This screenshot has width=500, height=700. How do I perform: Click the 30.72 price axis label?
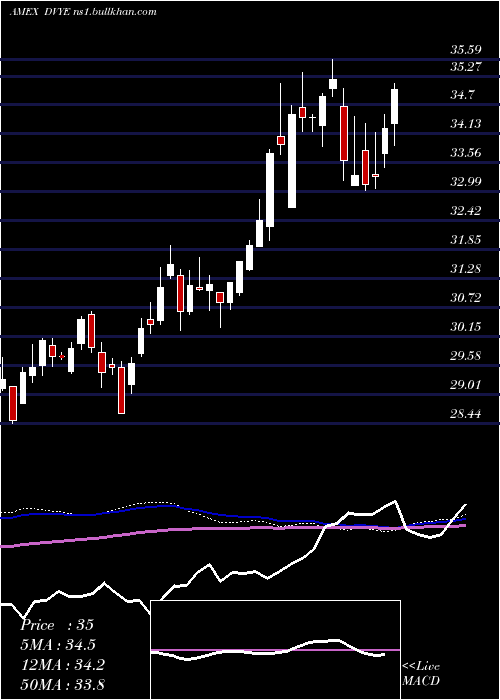pyautogui.click(x=466, y=298)
